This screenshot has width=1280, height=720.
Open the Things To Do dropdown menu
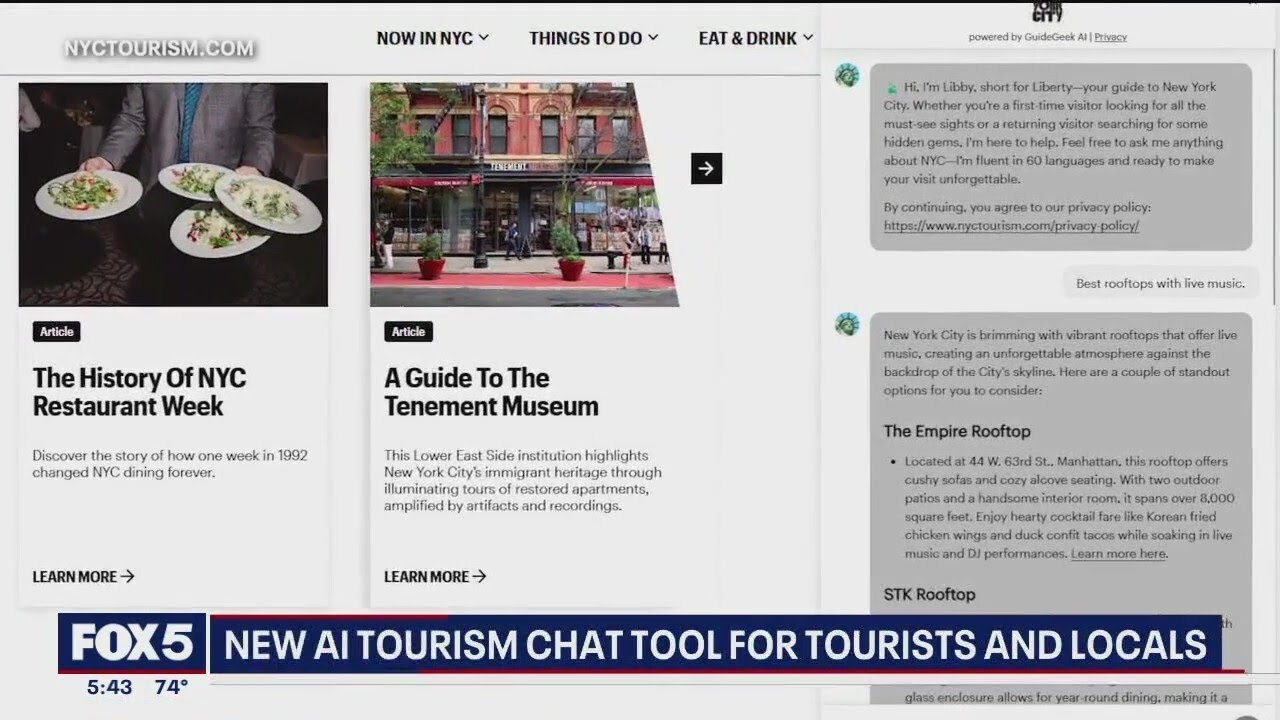click(594, 38)
